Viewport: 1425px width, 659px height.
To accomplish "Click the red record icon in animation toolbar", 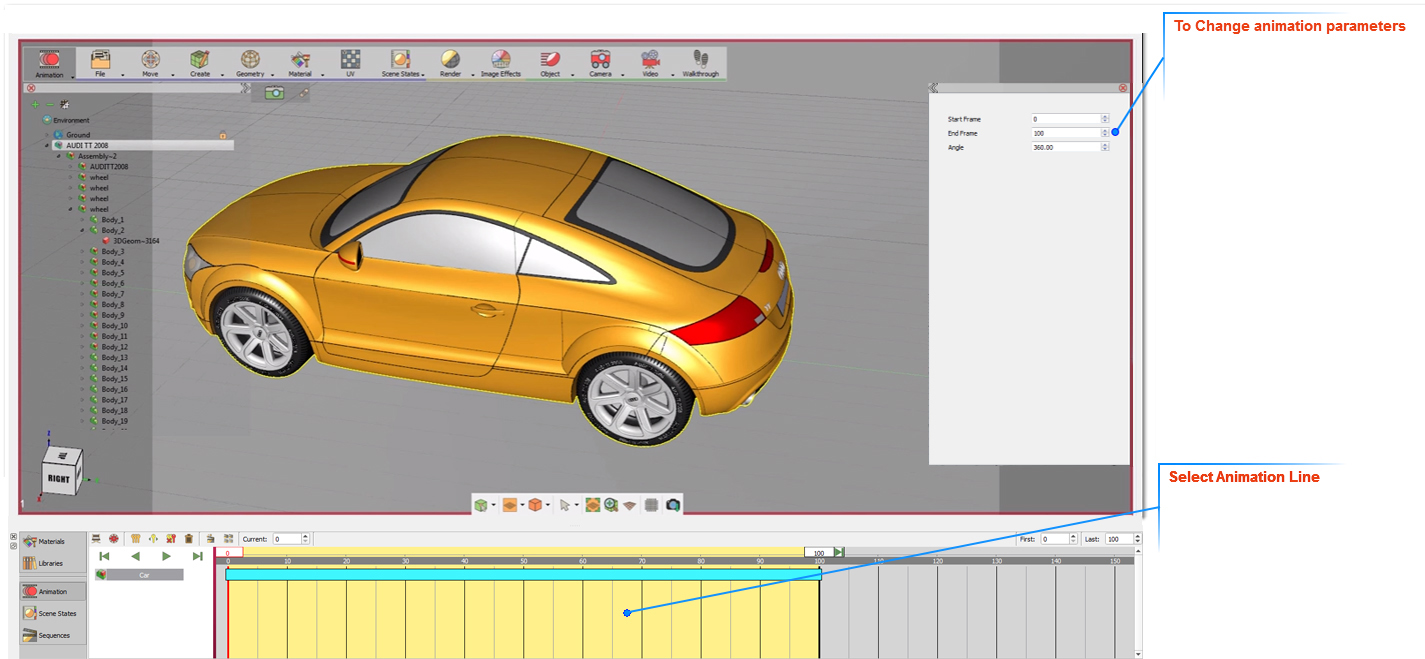I will pyautogui.click(x=114, y=538).
